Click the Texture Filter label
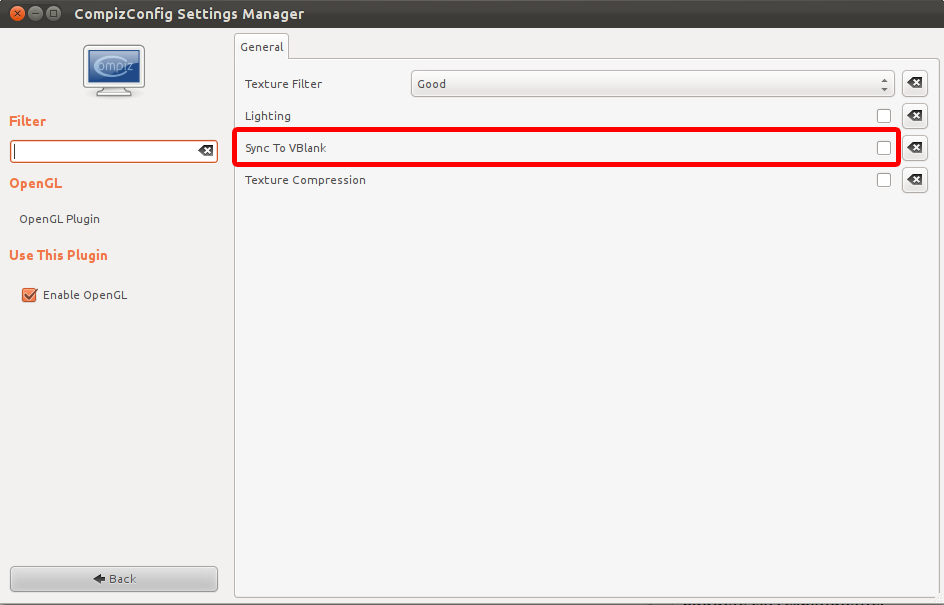This screenshot has width=944, height=605. (x=284, y=84)
